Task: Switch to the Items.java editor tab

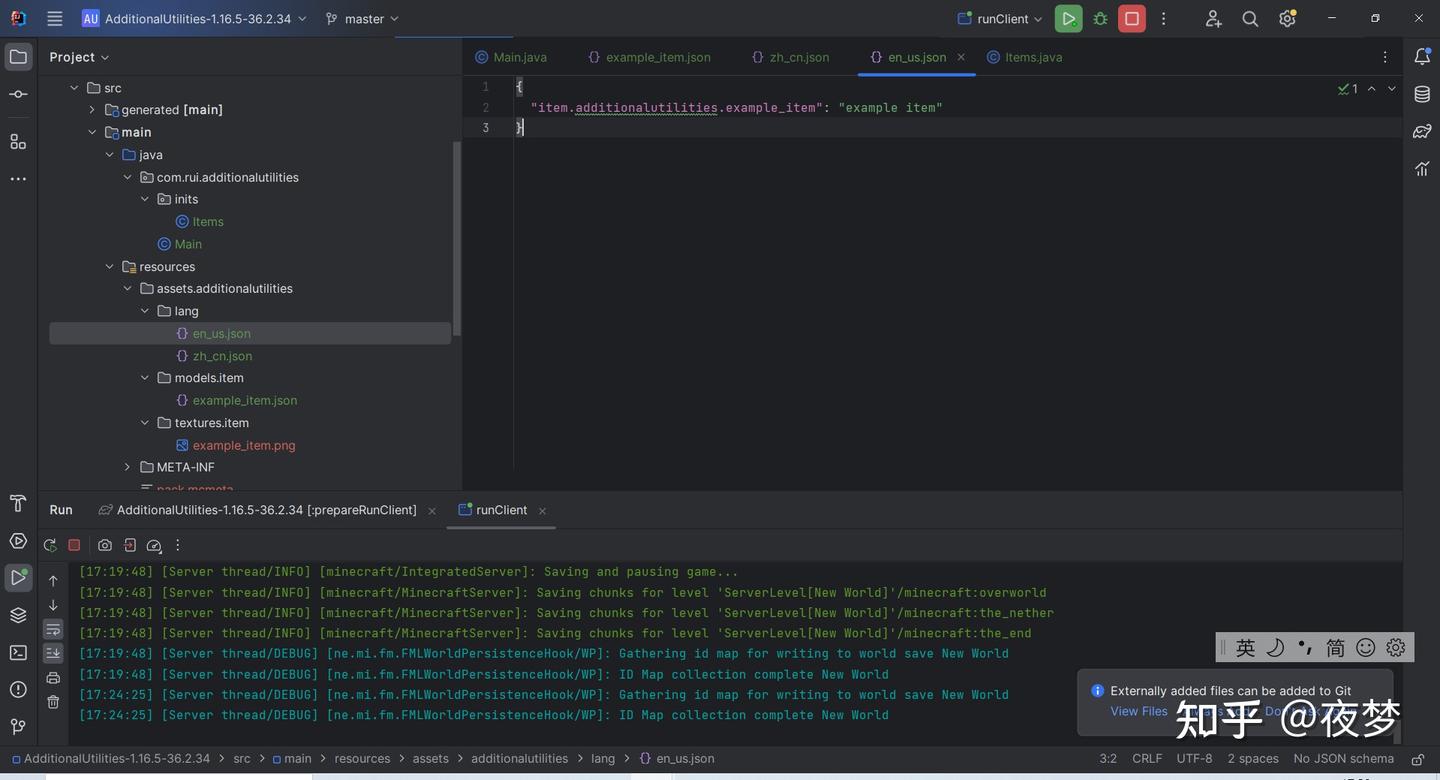Action: tap(1033, 57)
